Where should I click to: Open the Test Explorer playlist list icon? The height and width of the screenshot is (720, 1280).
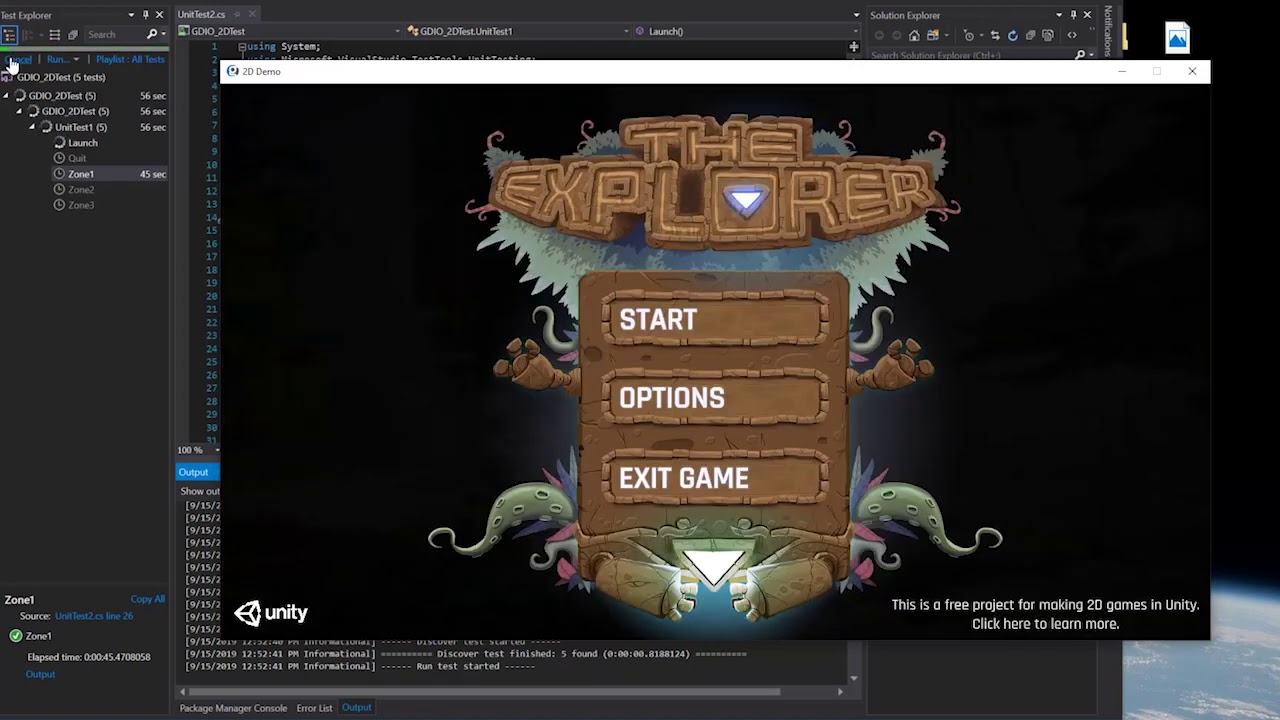pos(55,35)
